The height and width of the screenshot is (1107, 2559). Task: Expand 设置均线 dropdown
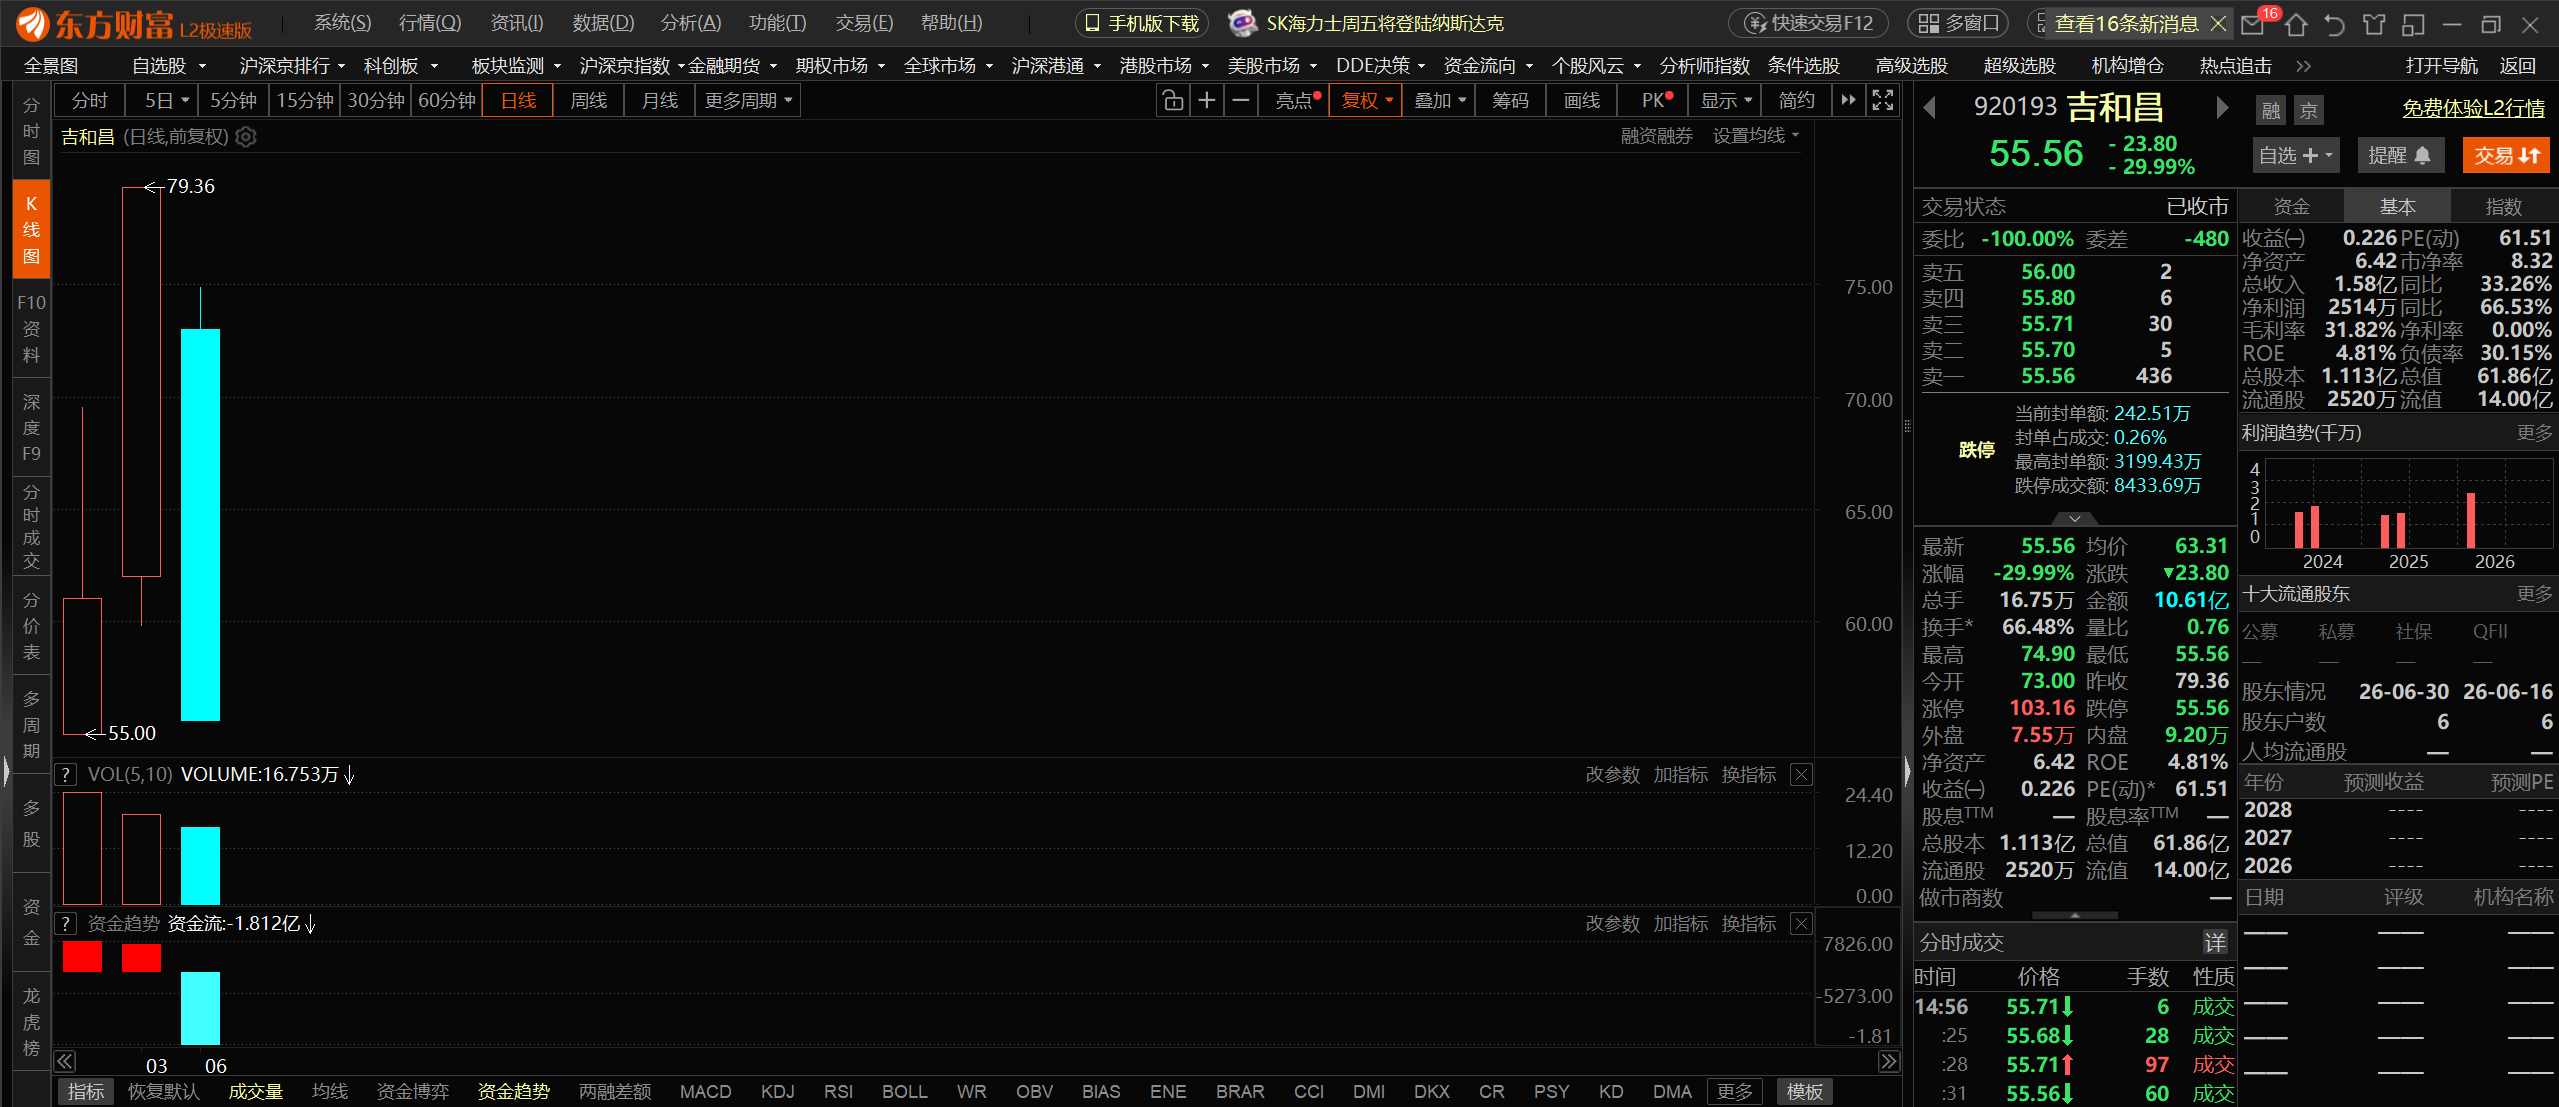(x=1755, y=136)
